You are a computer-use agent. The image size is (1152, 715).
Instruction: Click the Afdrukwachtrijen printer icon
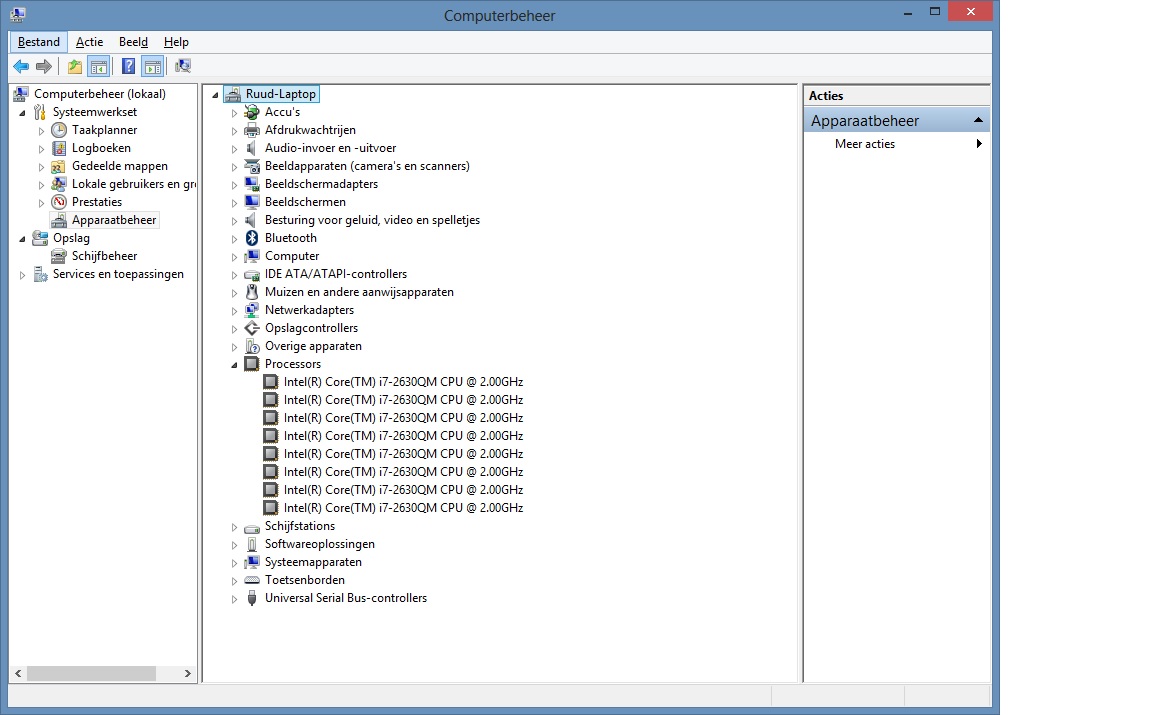252,130
